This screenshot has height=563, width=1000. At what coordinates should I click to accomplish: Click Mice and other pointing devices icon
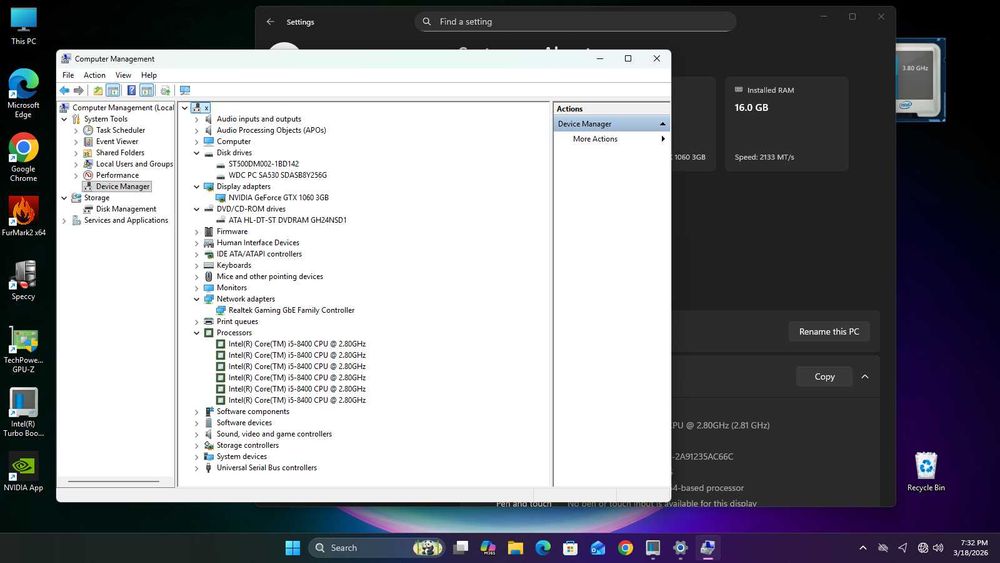209,277
